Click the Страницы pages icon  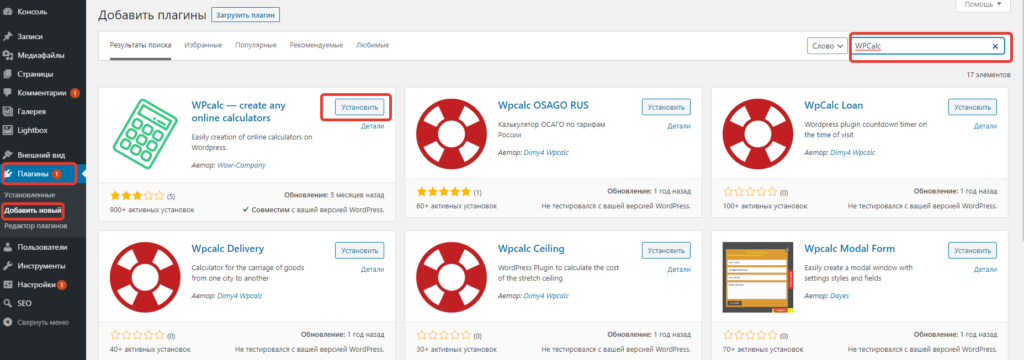pyautogui.click(x=8, y=74)
